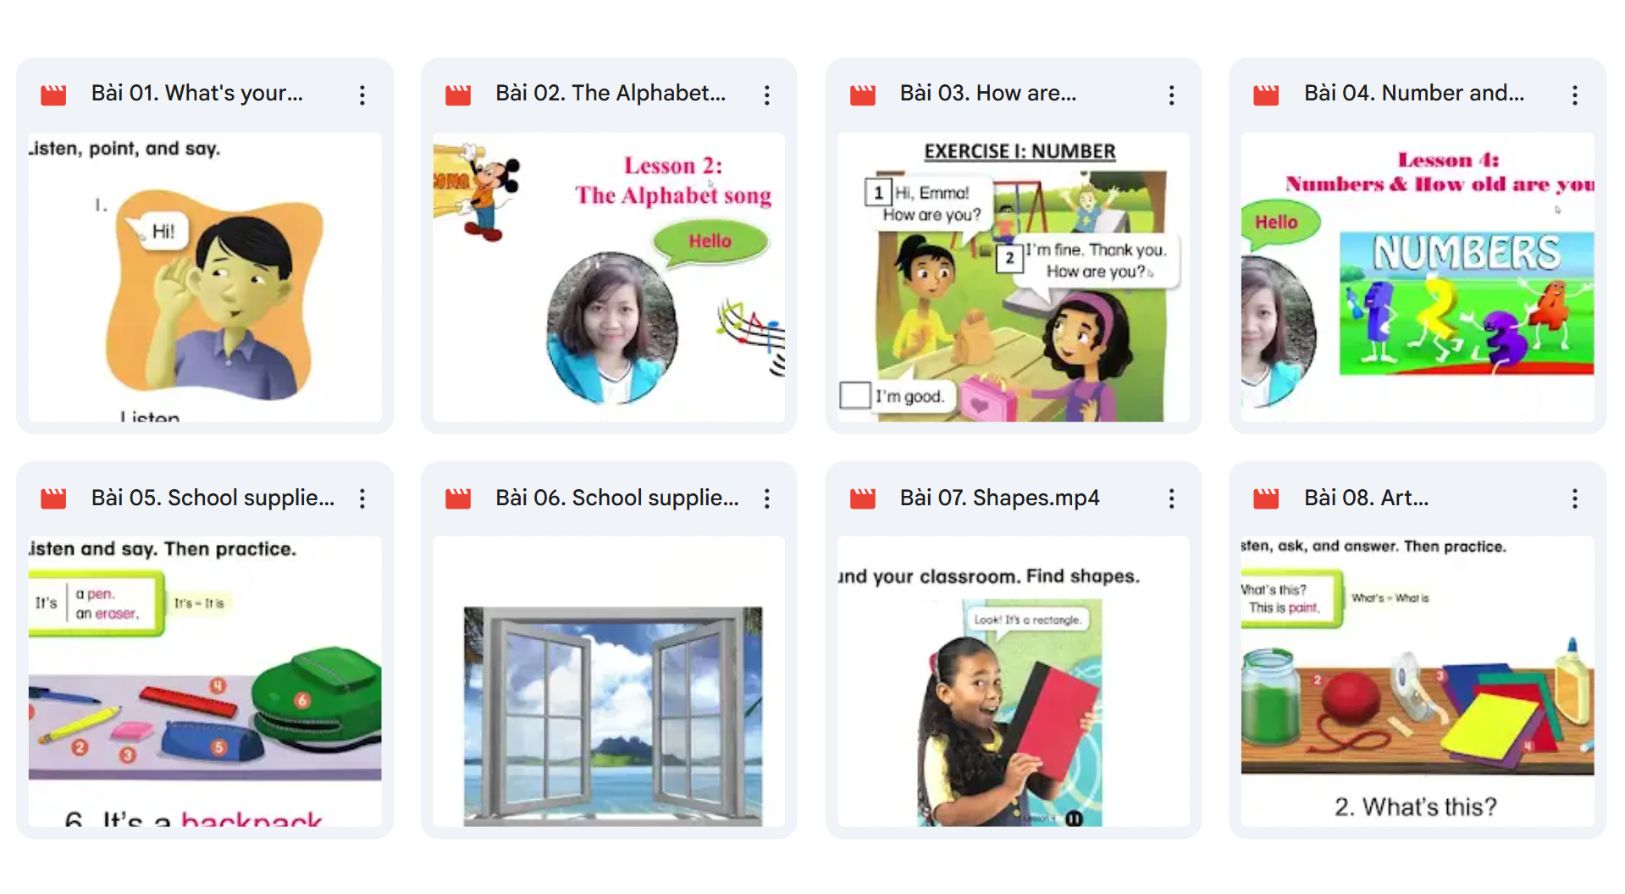Open more actions for Bài 06 file
The height and width of the screenshot is (894, 1625).
pos(767,499)
